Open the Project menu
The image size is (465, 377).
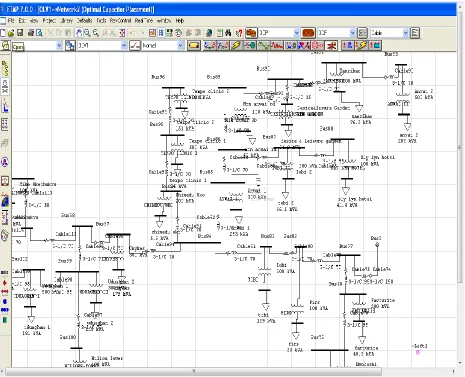pyautogui.click(x=49, y=21)
